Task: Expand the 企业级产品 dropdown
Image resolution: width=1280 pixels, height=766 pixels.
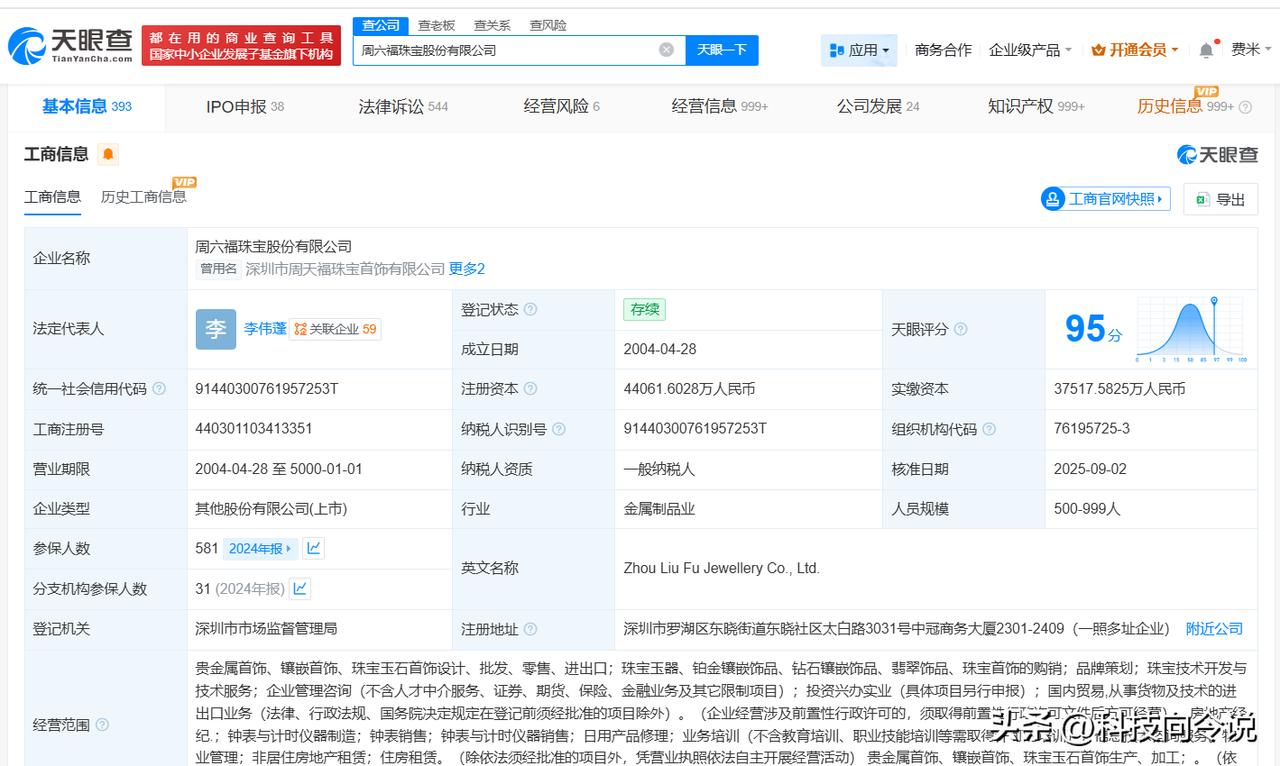Action: coord(1030,50)
